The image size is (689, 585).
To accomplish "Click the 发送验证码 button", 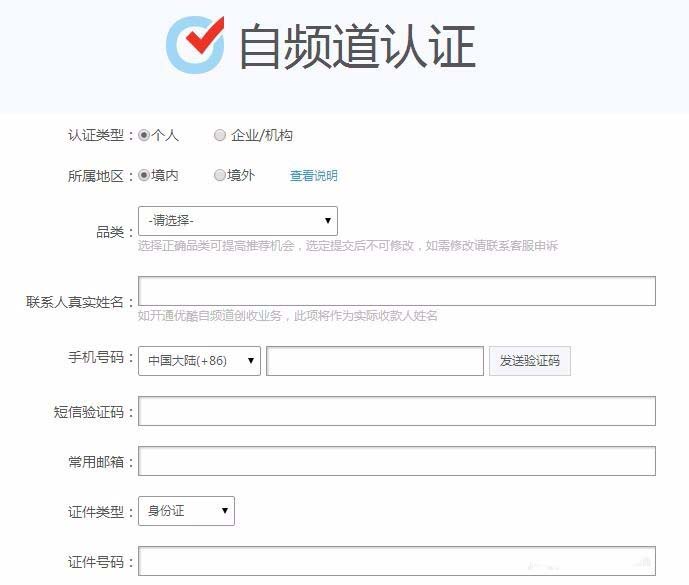I will click(529, 361).
